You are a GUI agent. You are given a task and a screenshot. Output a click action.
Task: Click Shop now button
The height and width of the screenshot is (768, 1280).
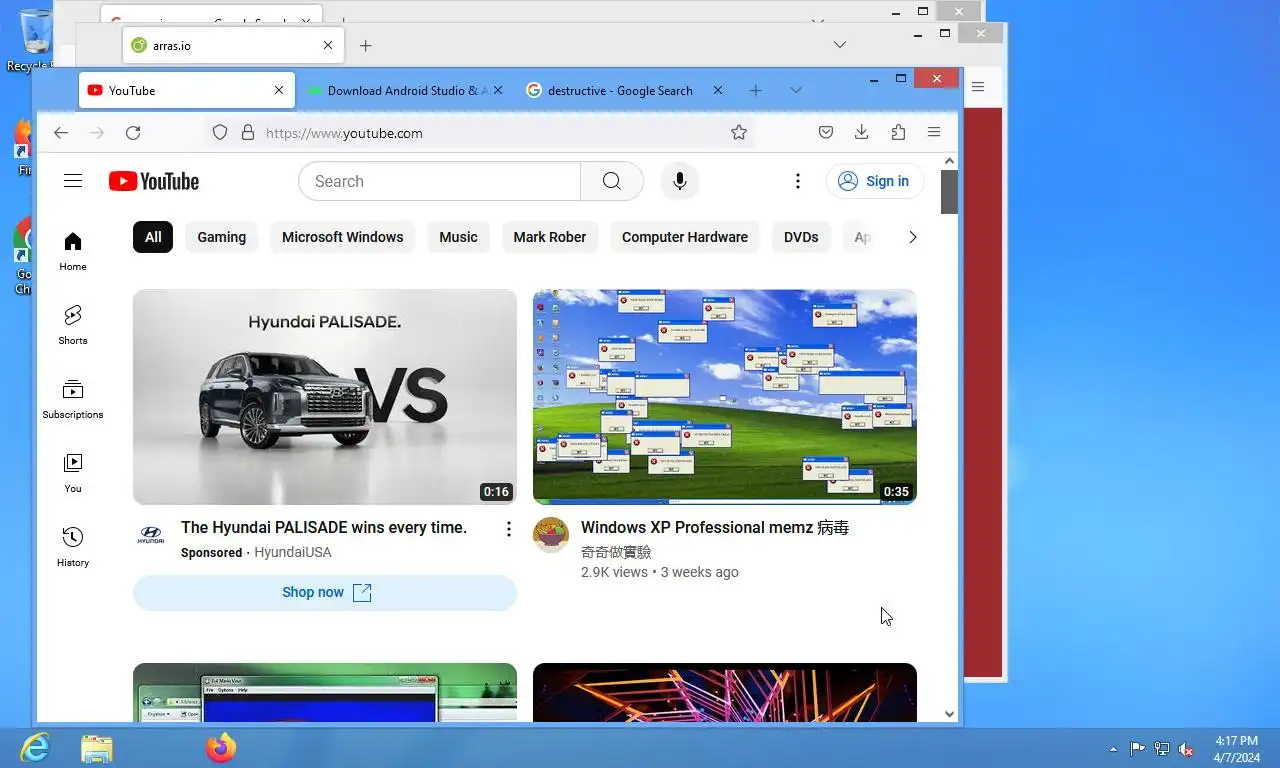pyautogui.click(x=325, y=592)
